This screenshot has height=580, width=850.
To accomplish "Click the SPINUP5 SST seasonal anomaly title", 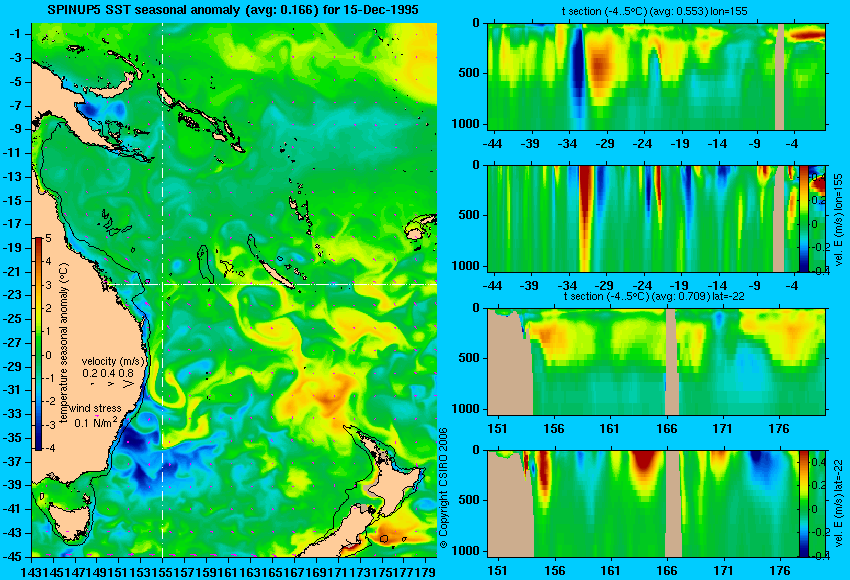I will [233, 10].
